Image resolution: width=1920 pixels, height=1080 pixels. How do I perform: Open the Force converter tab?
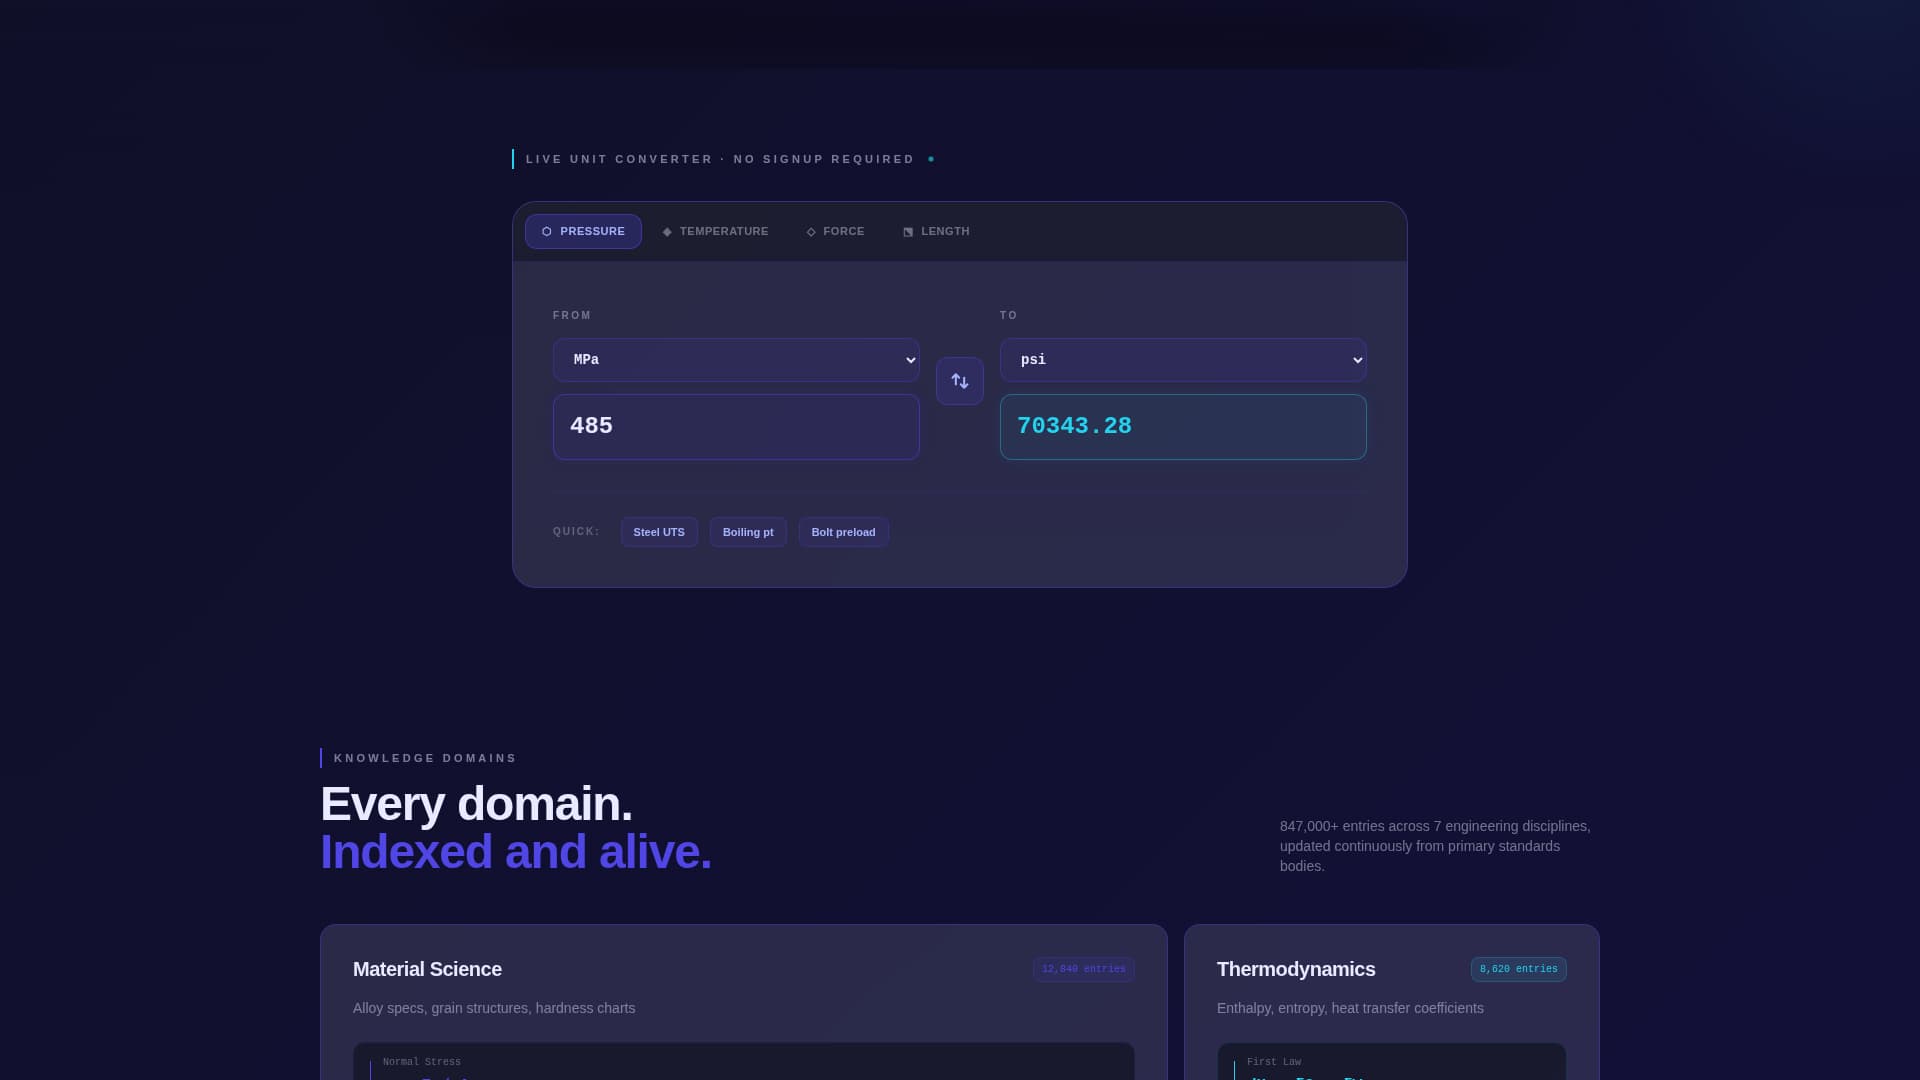835,231
